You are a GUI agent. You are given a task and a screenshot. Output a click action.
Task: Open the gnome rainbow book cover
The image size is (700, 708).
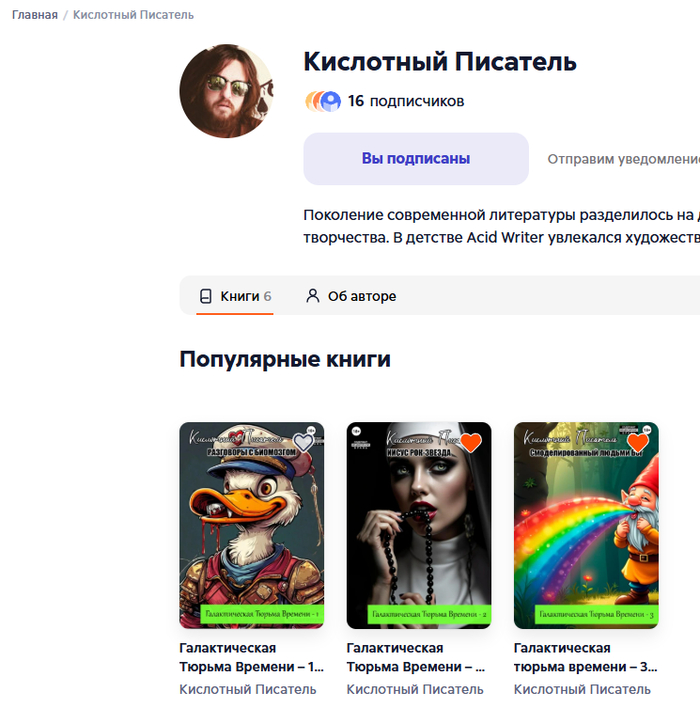coord(586,525)
